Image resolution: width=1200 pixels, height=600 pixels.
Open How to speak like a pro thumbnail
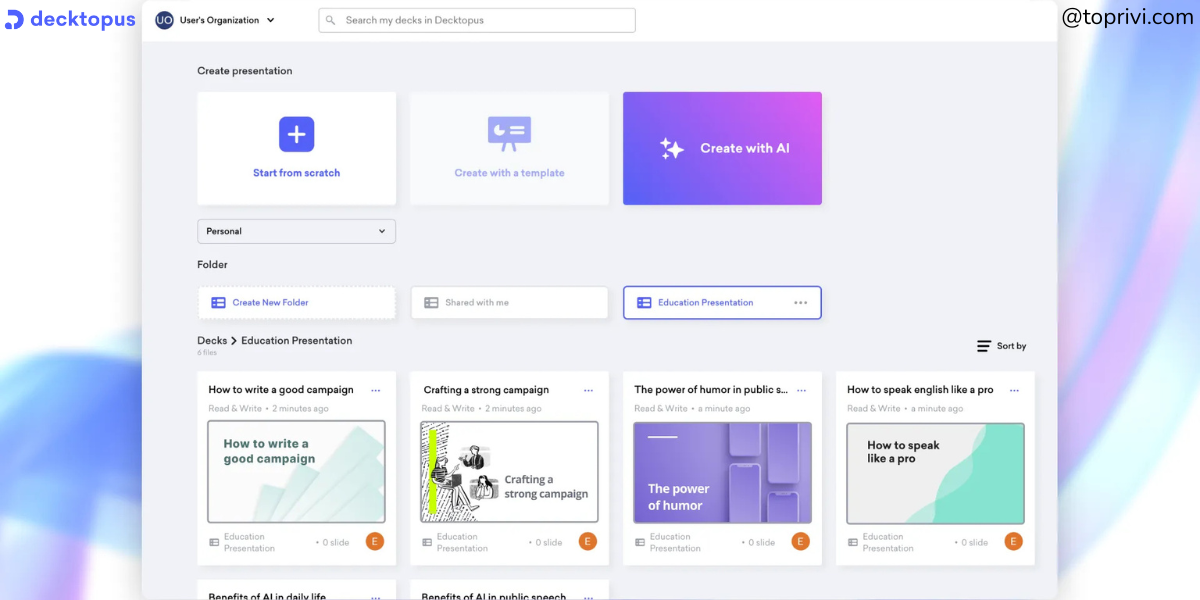click(x=935, y=472)
